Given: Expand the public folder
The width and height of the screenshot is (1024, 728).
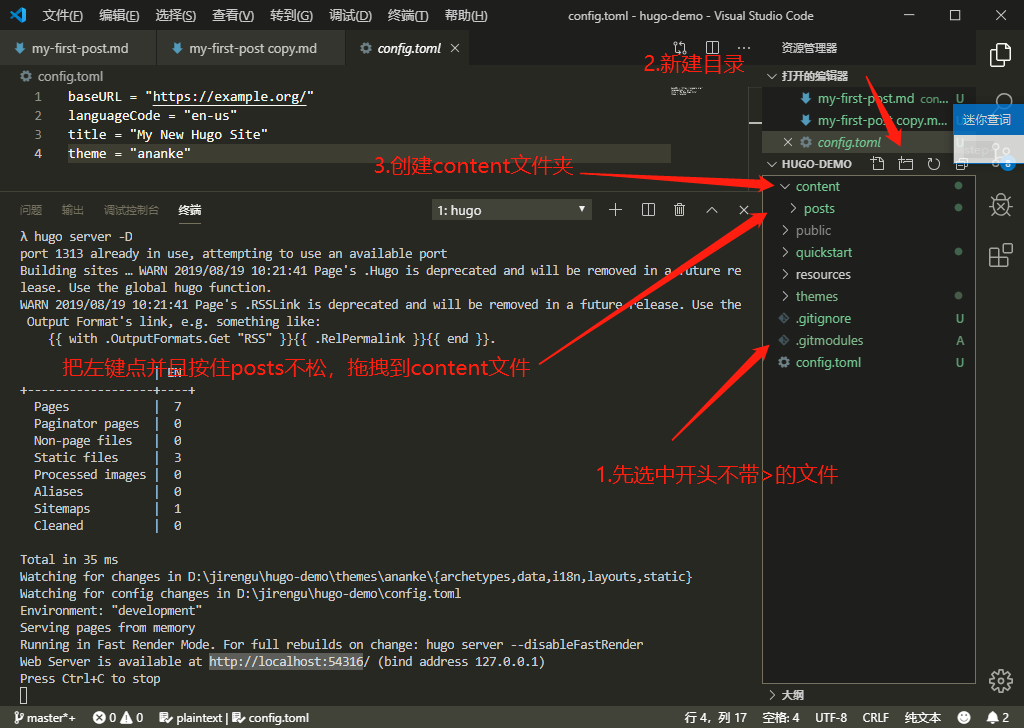Looking at the screenshot, I should pos(786,230).
